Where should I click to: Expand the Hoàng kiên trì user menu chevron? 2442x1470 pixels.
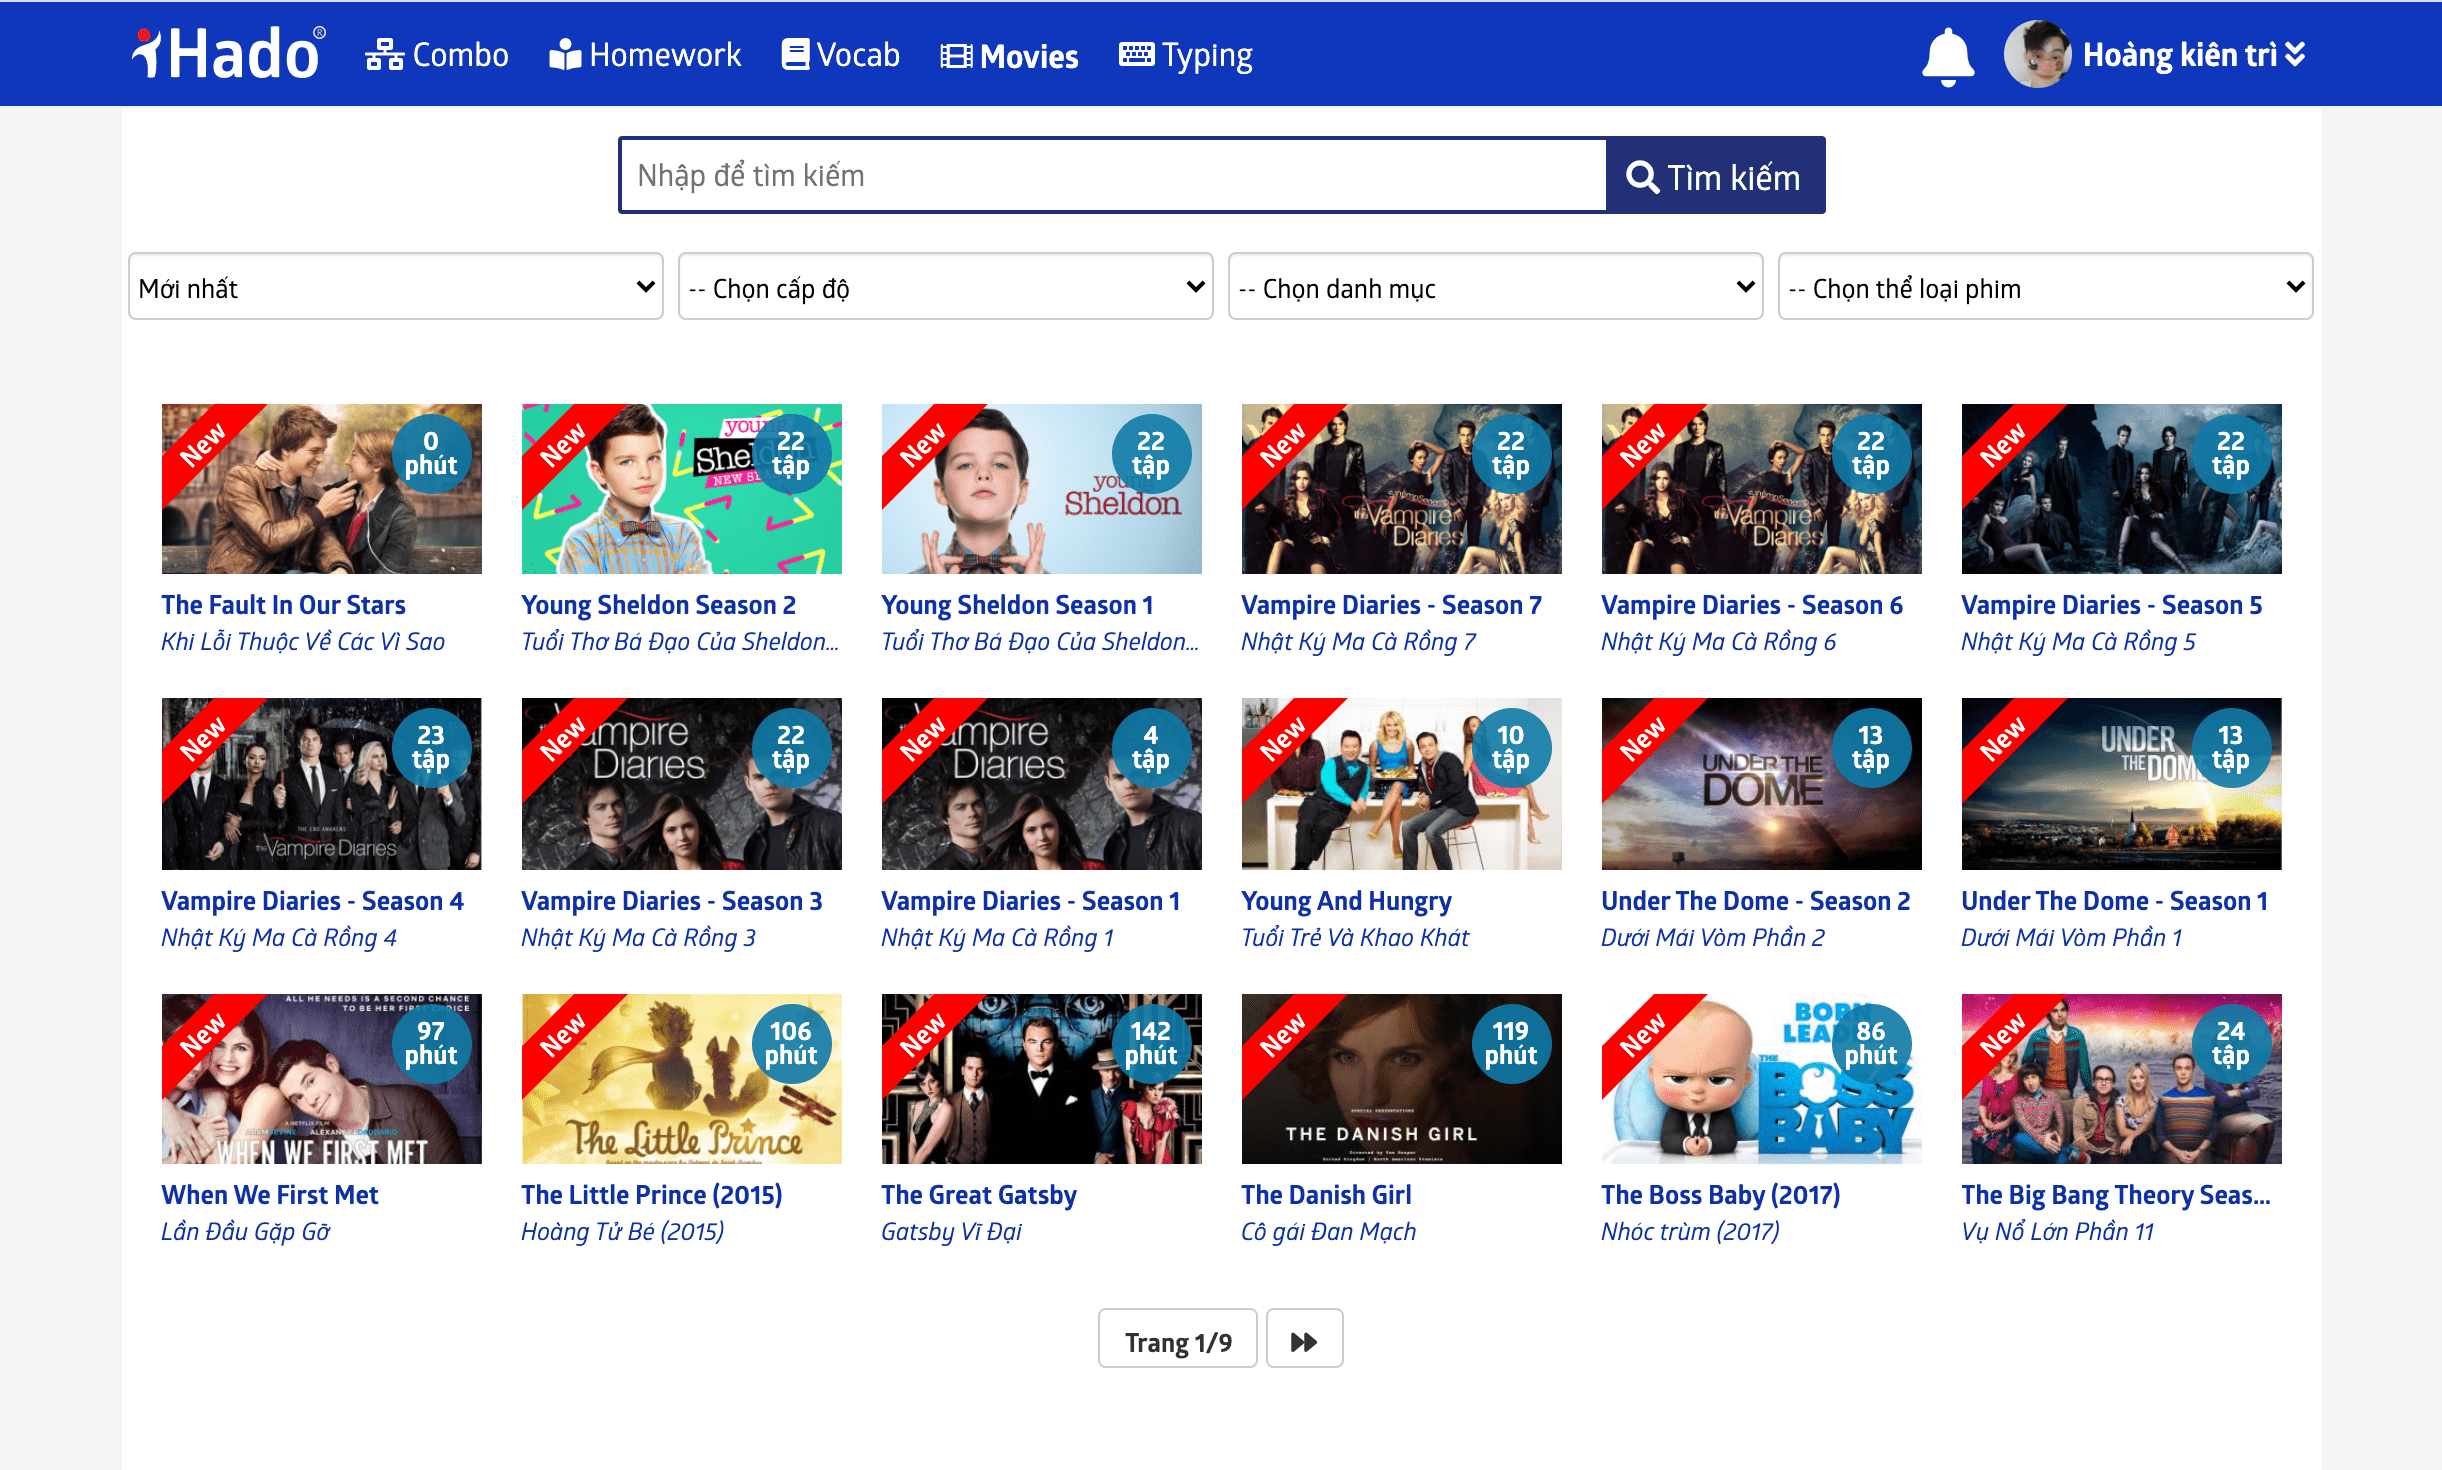(2296, 54)
